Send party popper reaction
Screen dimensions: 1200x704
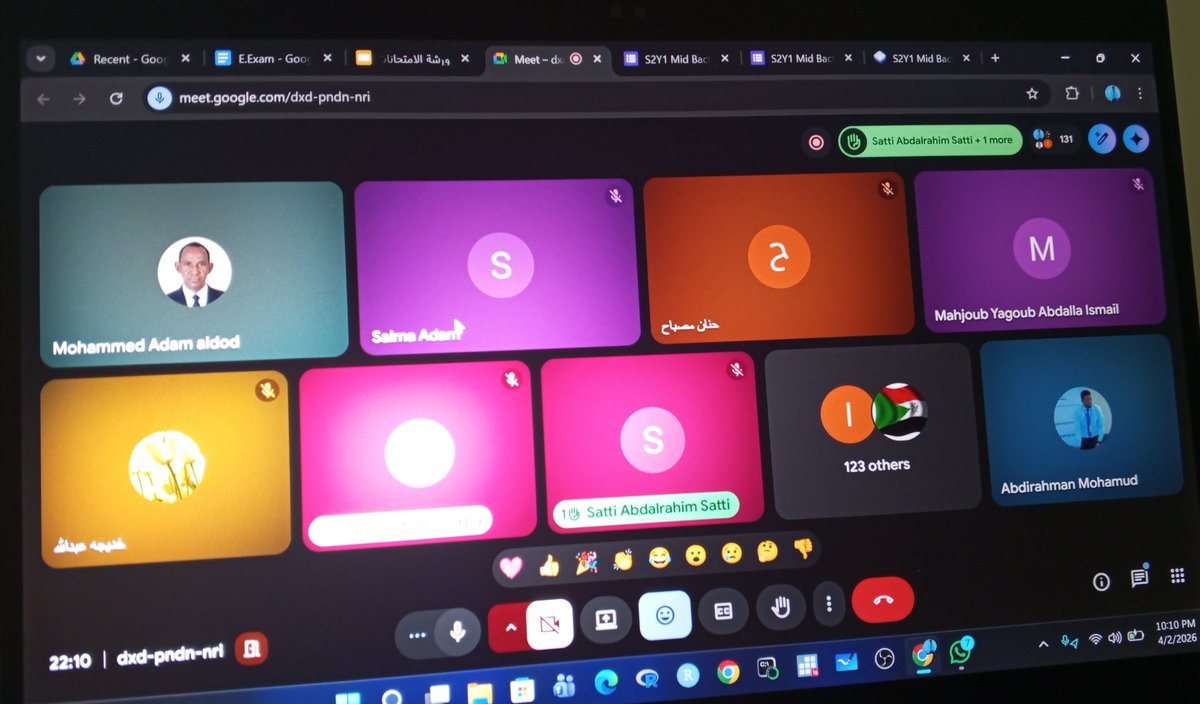586,562
